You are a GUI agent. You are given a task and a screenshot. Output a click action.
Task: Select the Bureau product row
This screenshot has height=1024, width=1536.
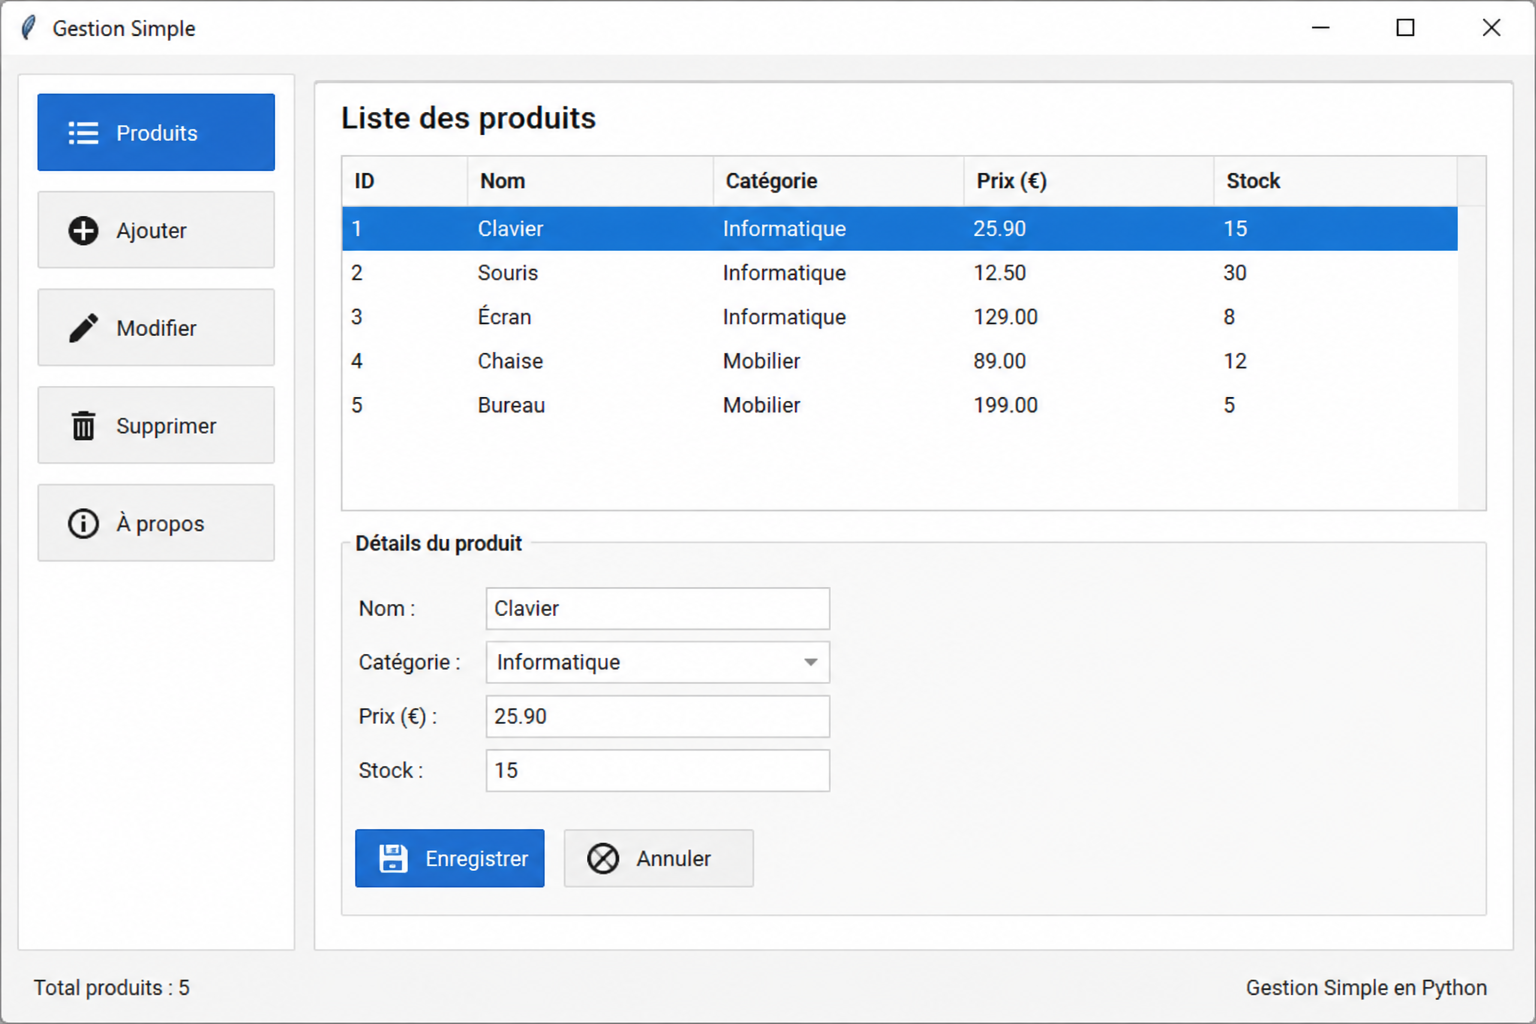coord(900,405)
